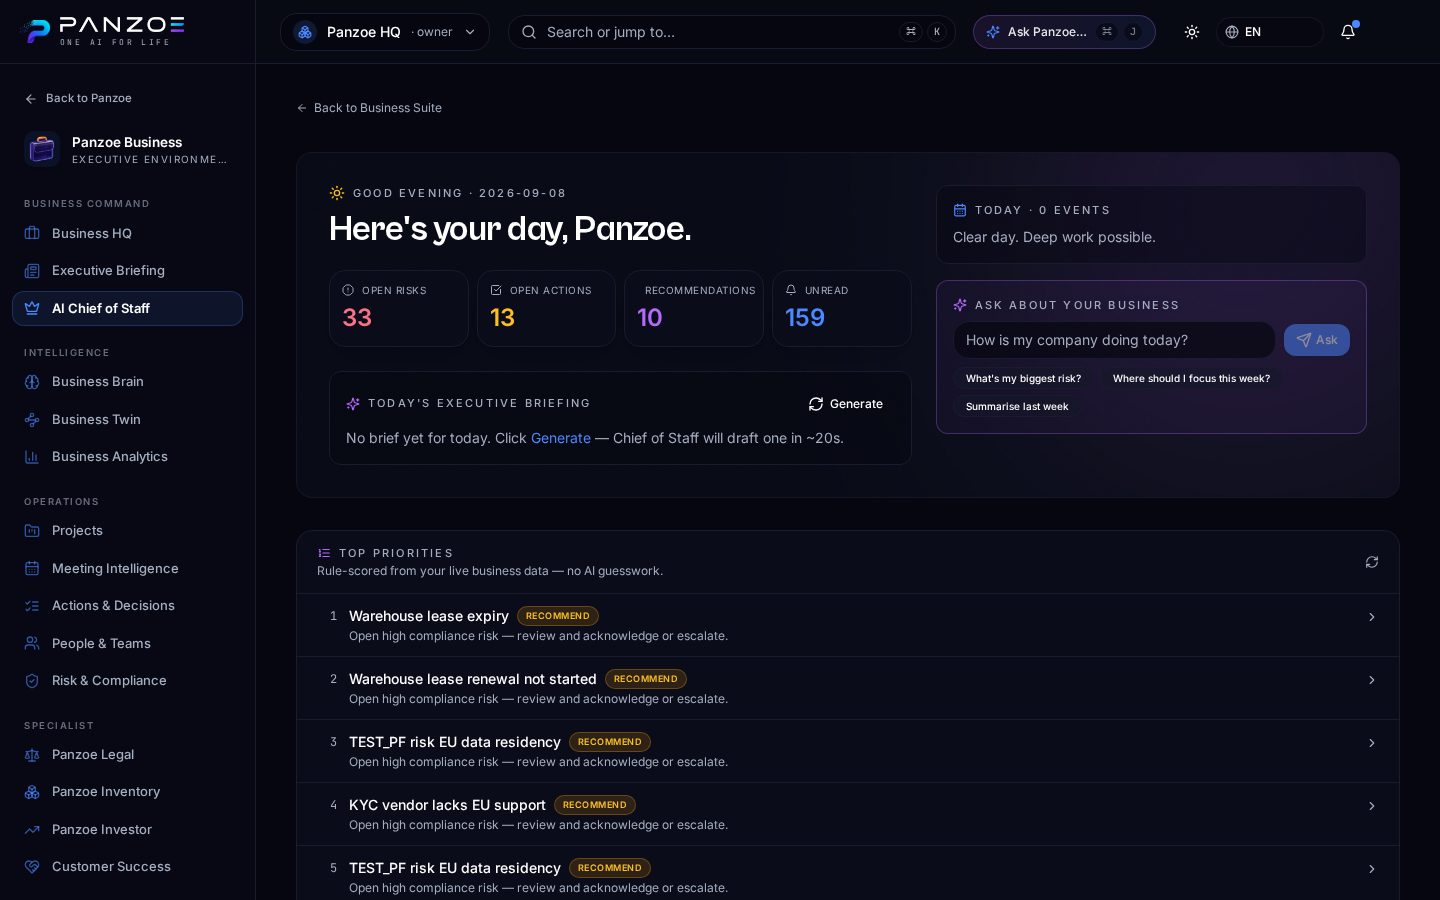This screenshot has width=1440, height=900.
Task: Expand priority 5 TEST_PF risk chevron
Action: (x=1372, y=869)
